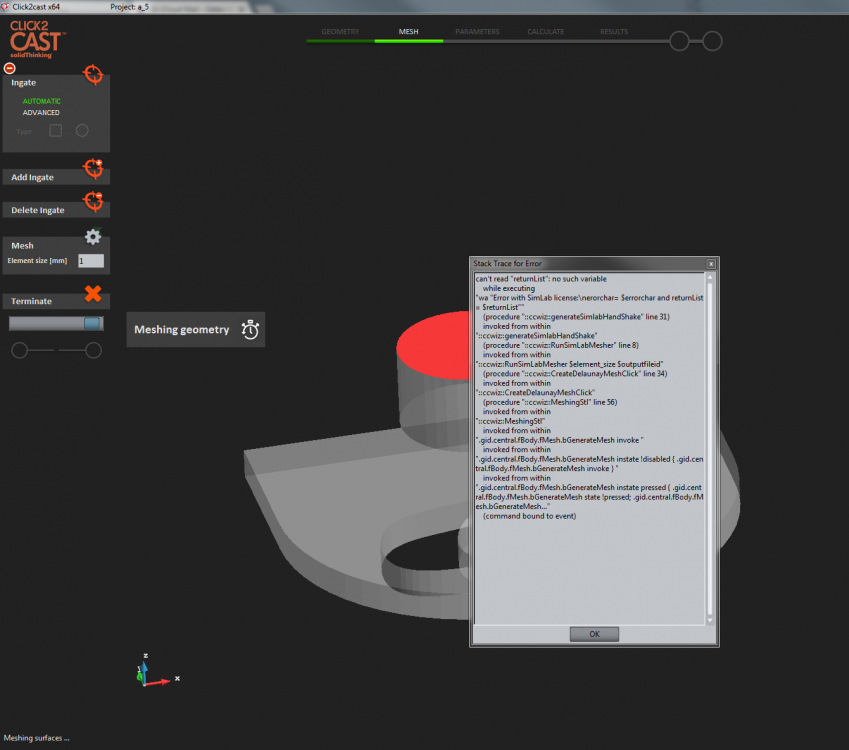Viewport: 849px width, 750px height.
Task: Click the XYZ axis orientation triad
Action: (157, 670)
